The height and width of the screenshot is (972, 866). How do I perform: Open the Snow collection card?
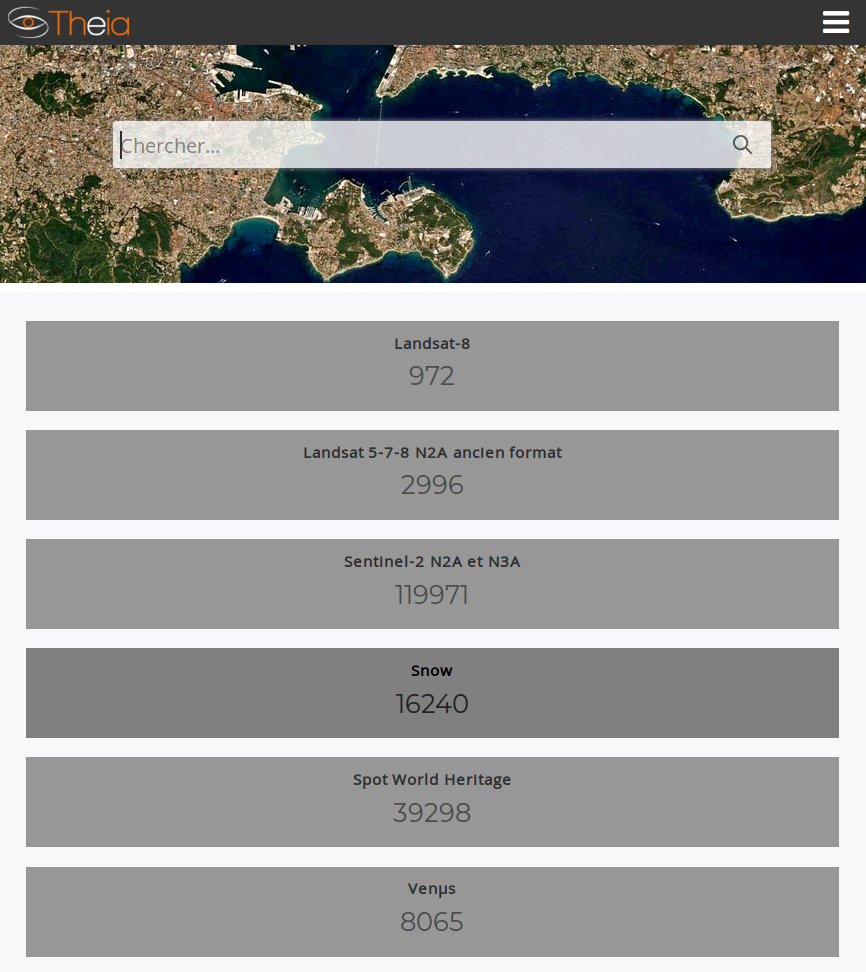pyautogui.click(x=432, y=693)
